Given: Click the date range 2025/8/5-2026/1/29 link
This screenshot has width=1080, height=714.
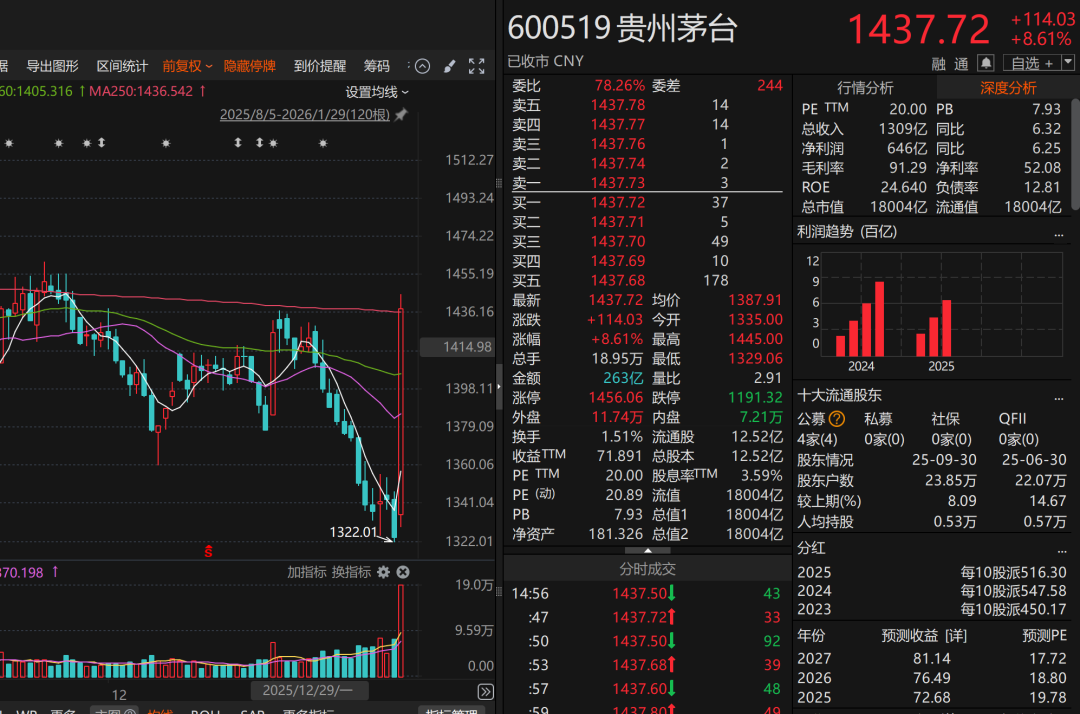Looking at the screenshot, I should click(305, 114).
